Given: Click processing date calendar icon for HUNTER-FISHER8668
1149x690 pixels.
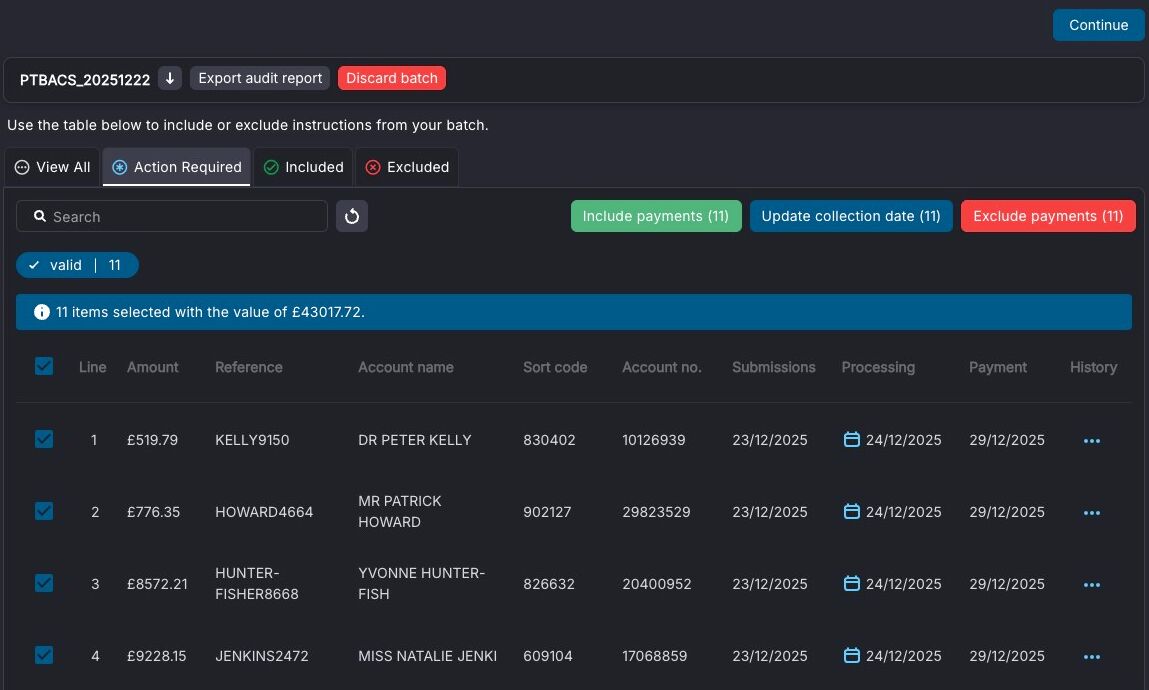Looking at the screenshot, I should point(851,583).
